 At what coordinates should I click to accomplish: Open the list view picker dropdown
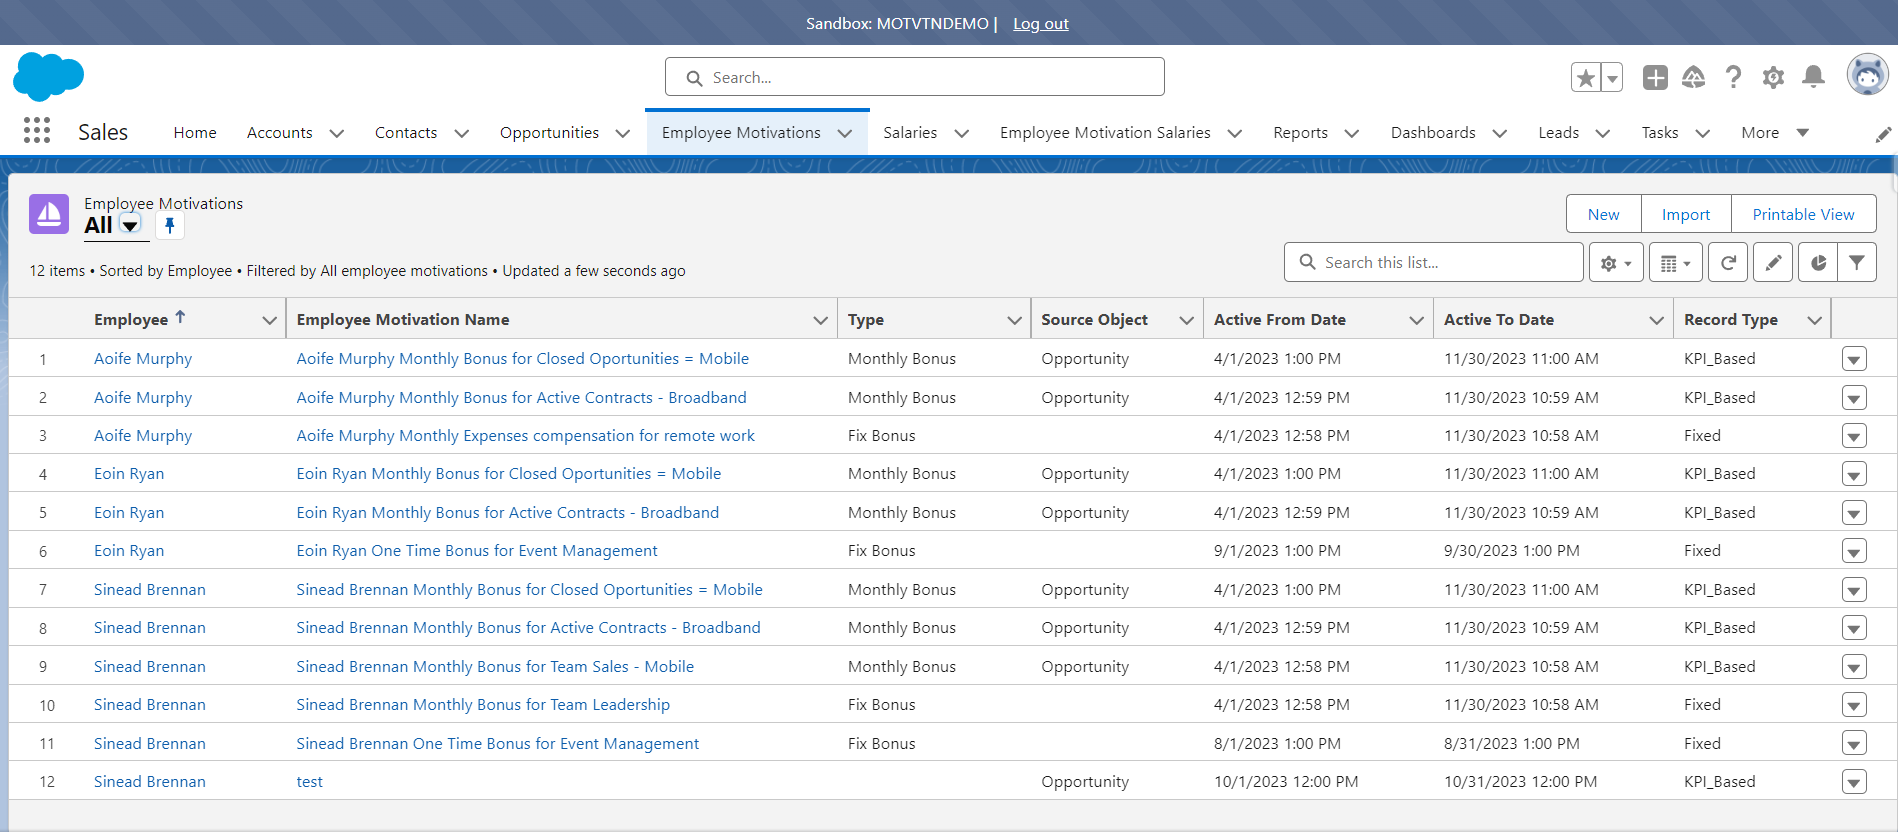130,225
